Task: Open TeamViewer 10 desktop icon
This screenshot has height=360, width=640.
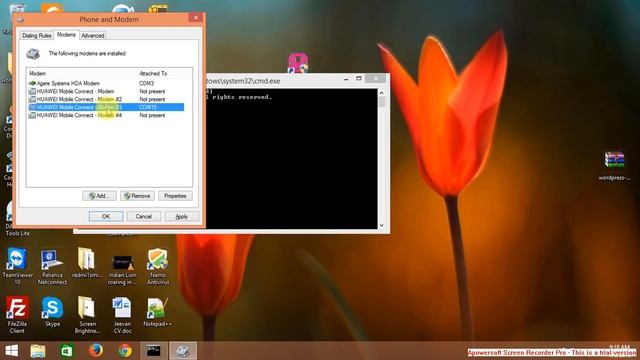Action: [x=17, y=266]
